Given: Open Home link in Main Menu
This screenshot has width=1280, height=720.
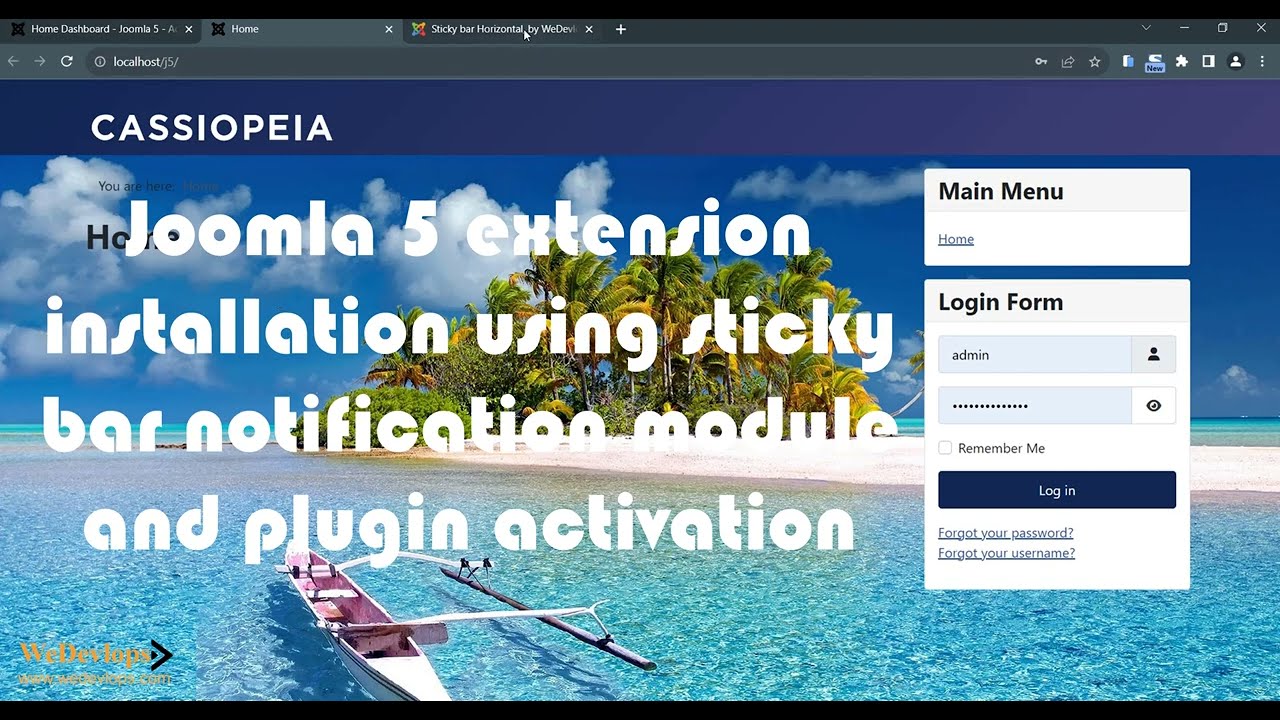Looking at the screenshot, I should 956,239.
